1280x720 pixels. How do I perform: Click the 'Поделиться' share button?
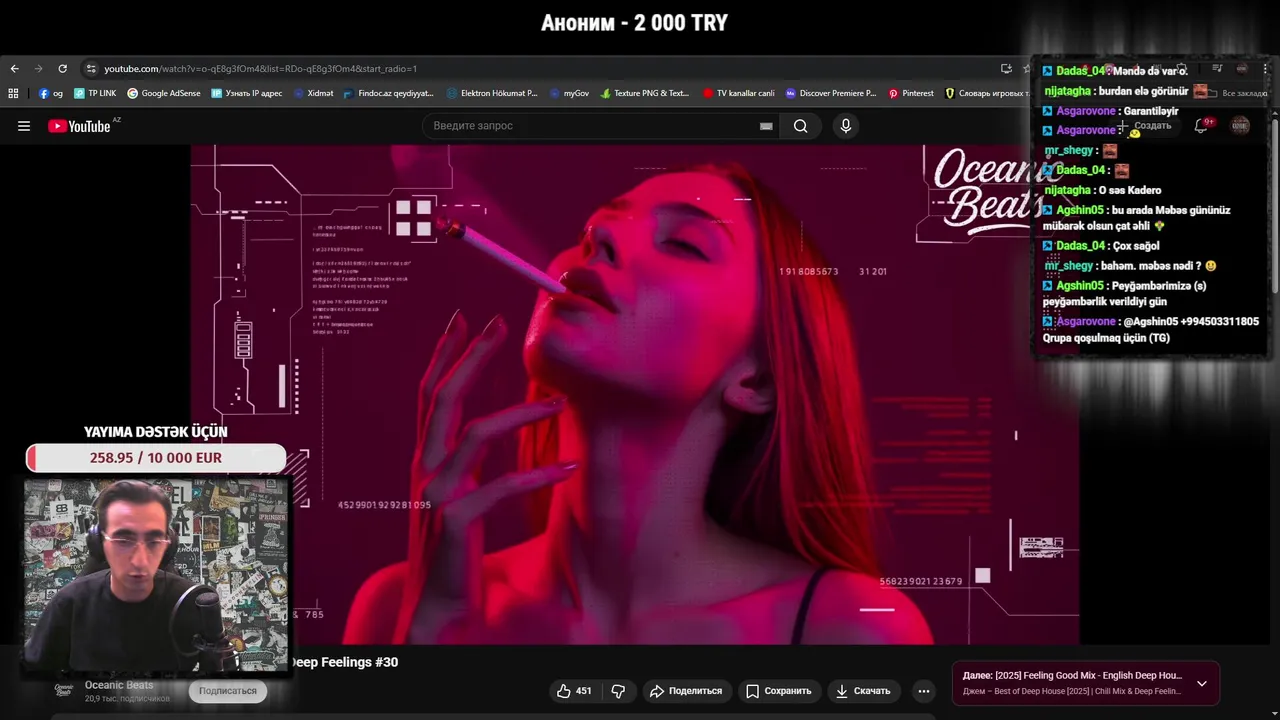pyautogui.click(x=686, y=691)
